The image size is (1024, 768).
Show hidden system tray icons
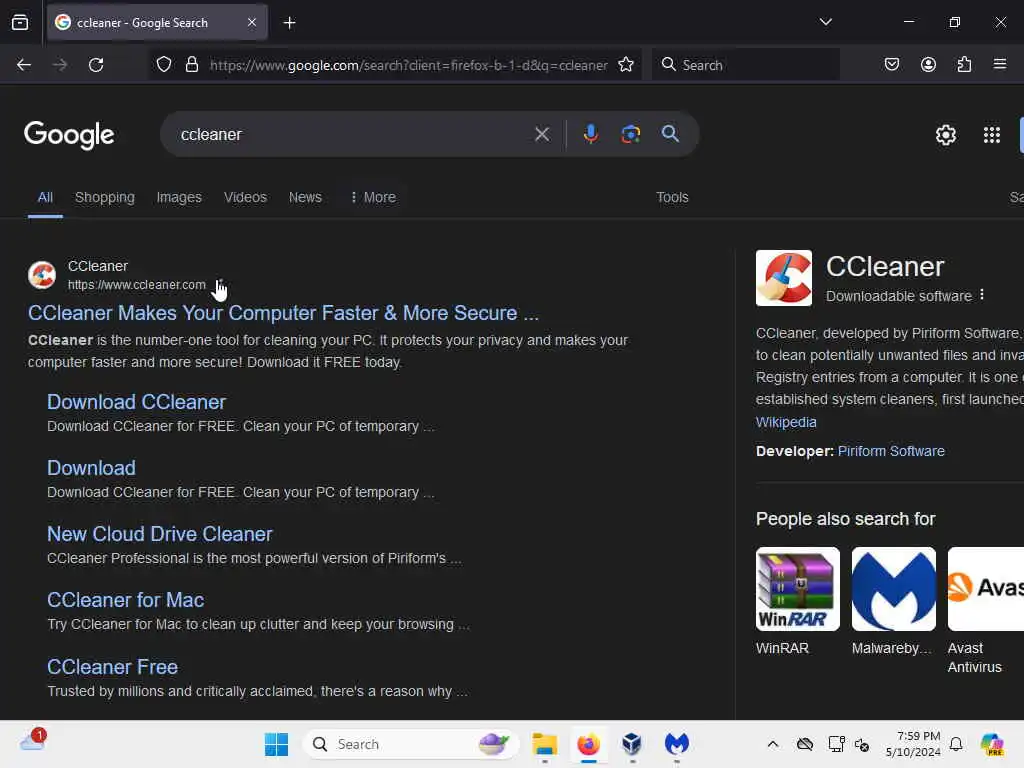[x=773, y=744]
